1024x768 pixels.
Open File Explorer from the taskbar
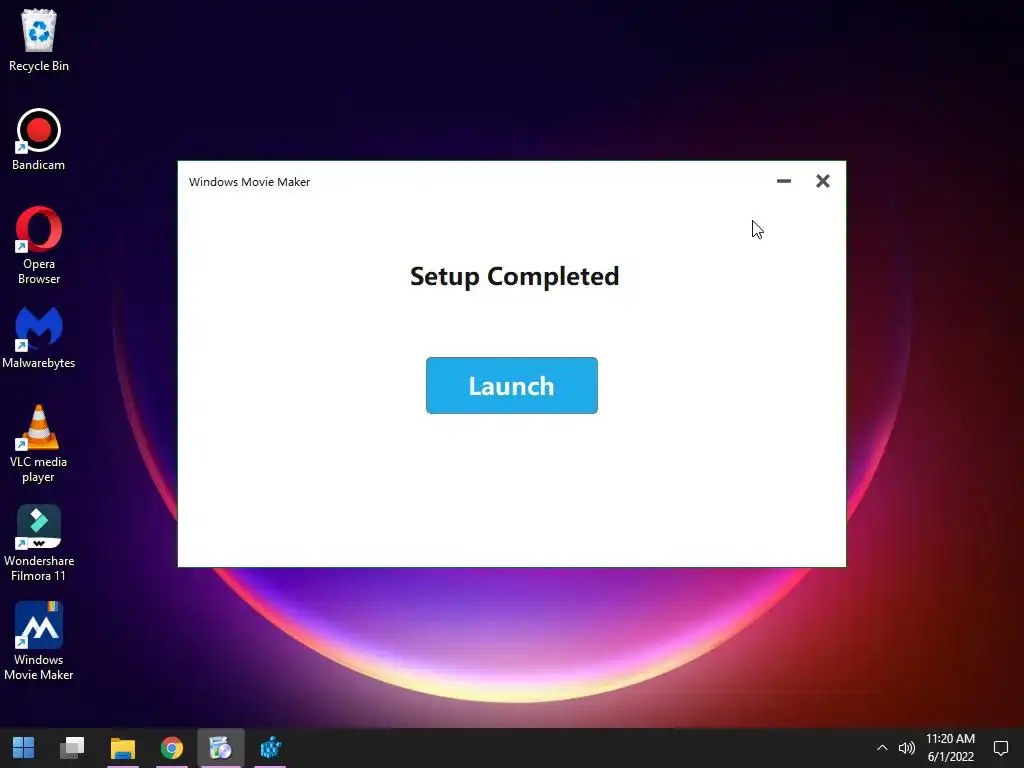pyautogui.click(x=123, y=748)
